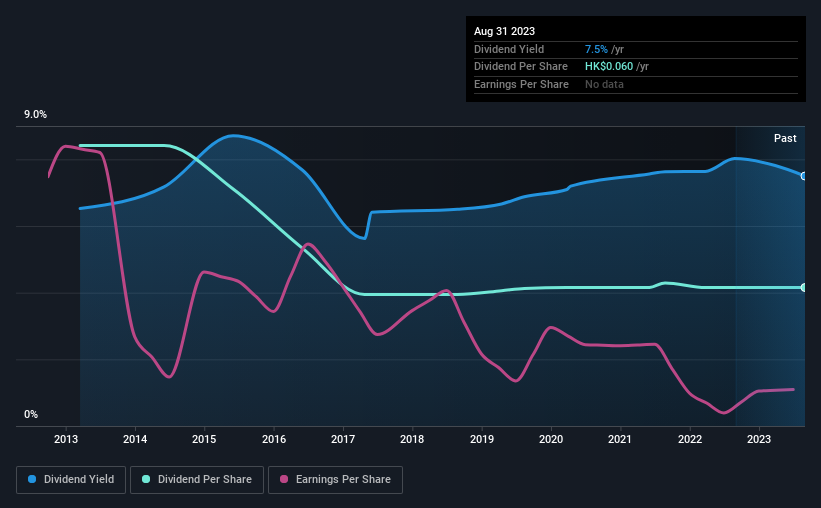
Task: Click the Past region label
Action: 785,138
